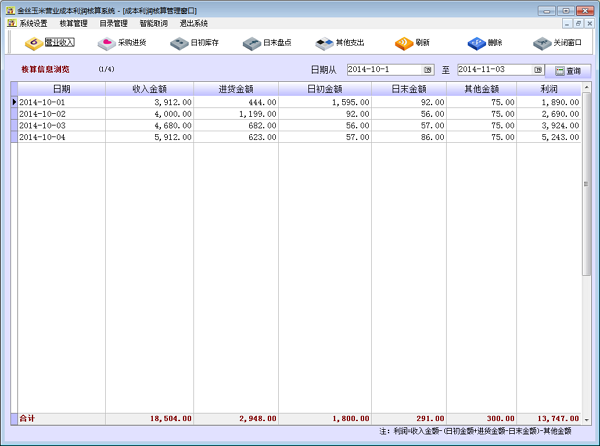This screenshot has height=446, width=600.
Task: Click the total profit 13,747.00
Action: [549, 418]
